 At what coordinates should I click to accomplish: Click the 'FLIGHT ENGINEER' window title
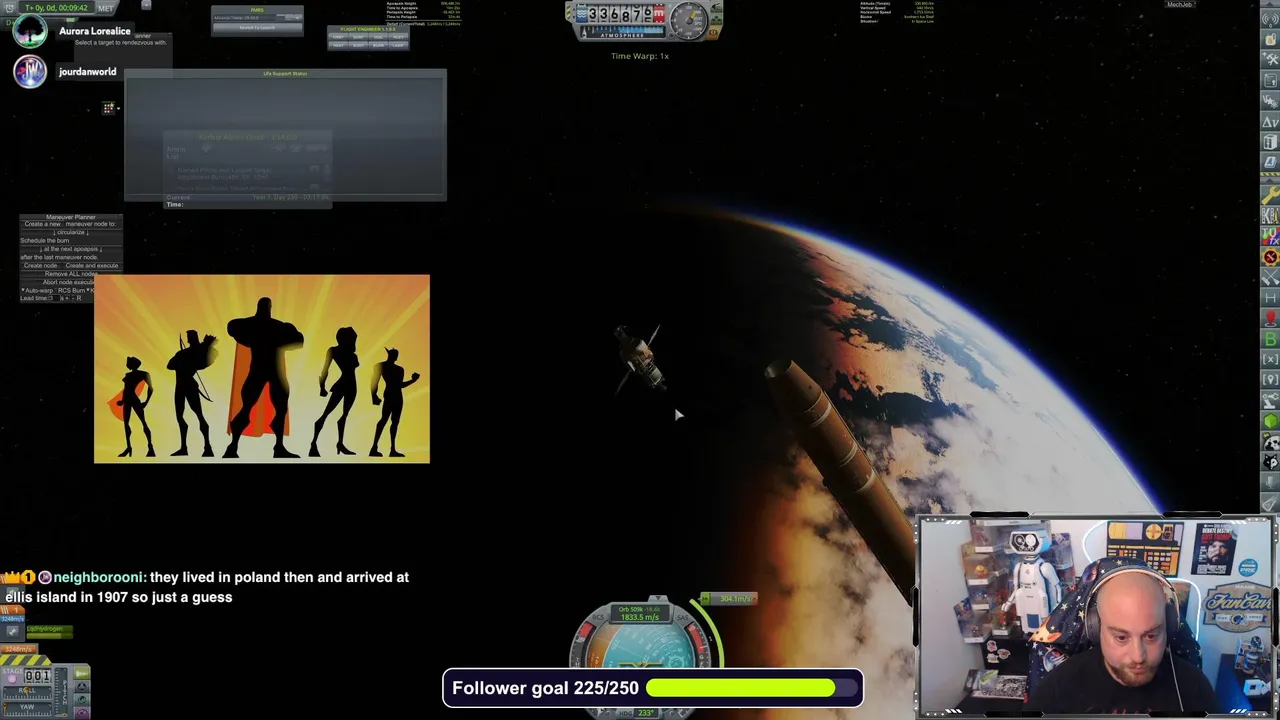coord(368,29)
